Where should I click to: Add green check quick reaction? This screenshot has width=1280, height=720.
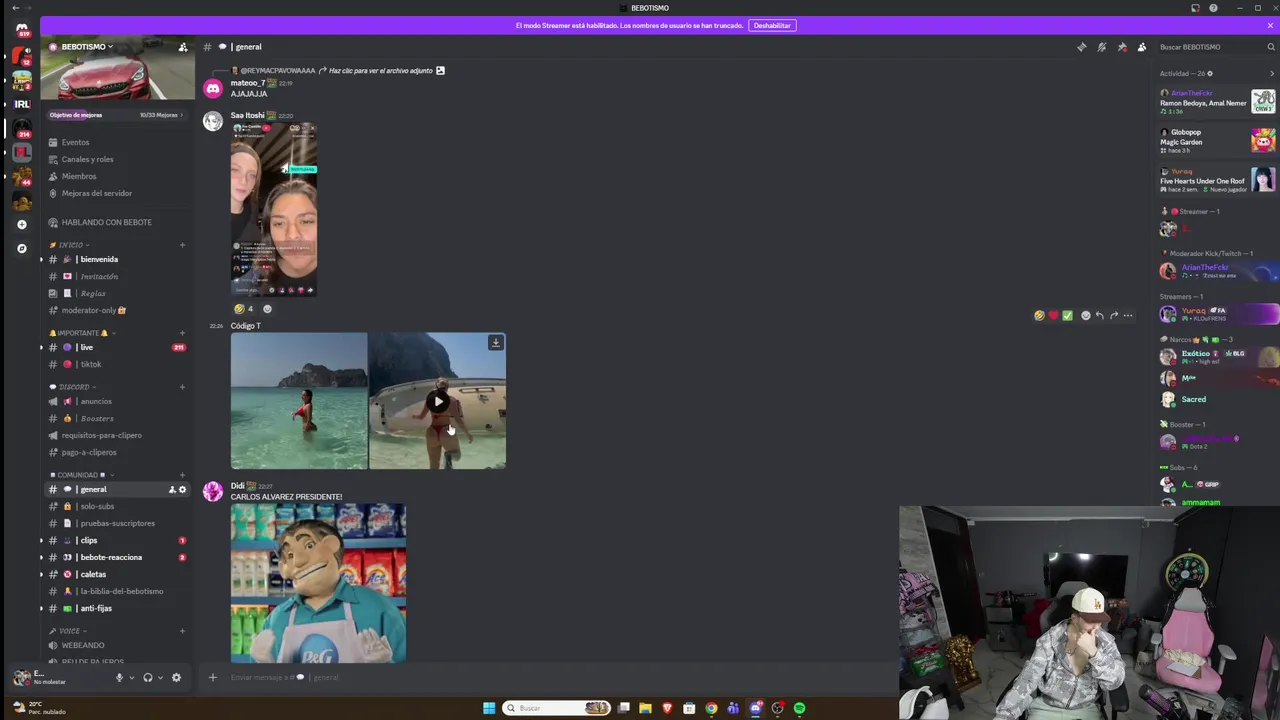[x=1067, y=316]
